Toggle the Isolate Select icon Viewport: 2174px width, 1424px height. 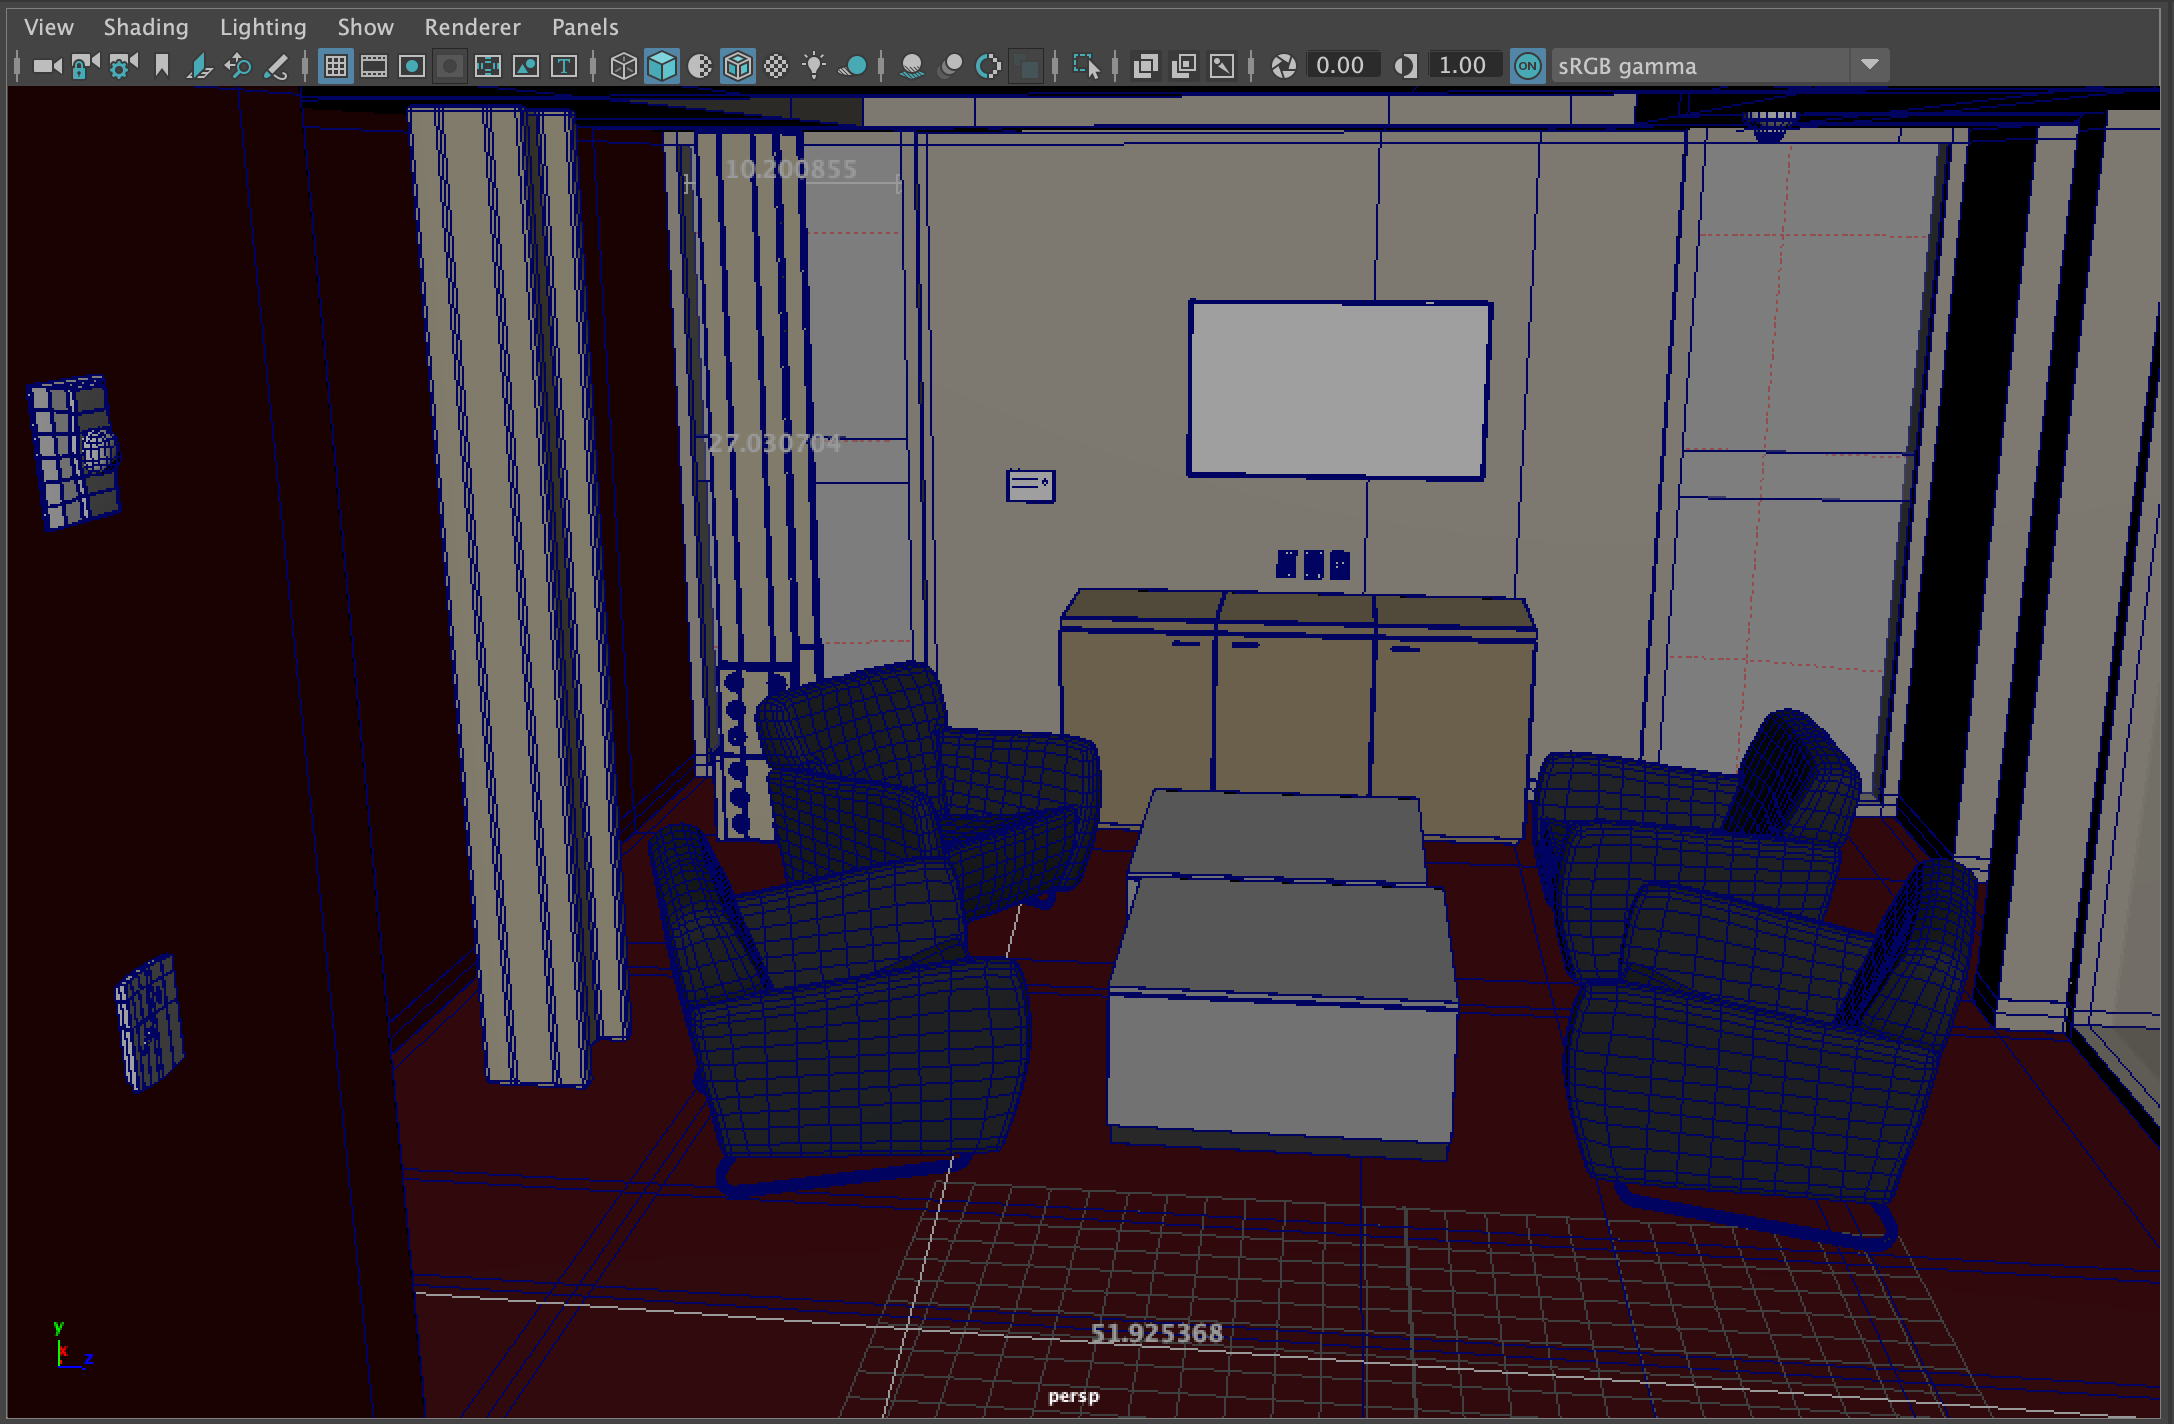point(1086,66)
